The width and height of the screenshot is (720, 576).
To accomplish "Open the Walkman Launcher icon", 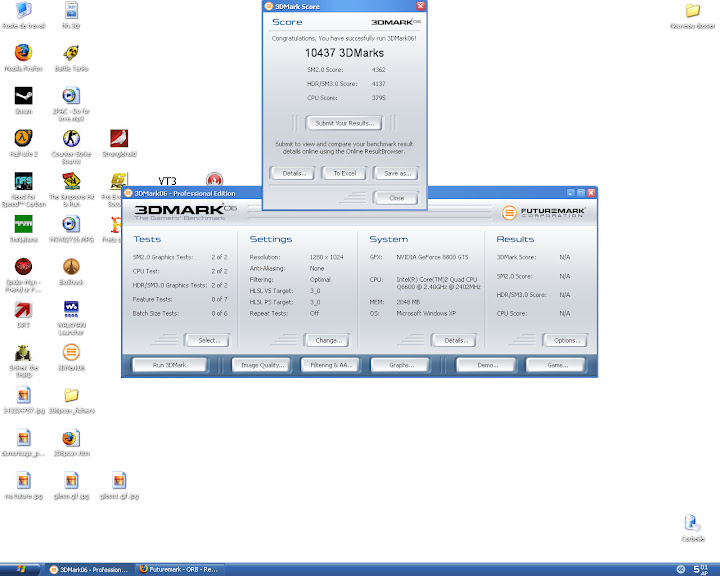I will pos(71,317).
